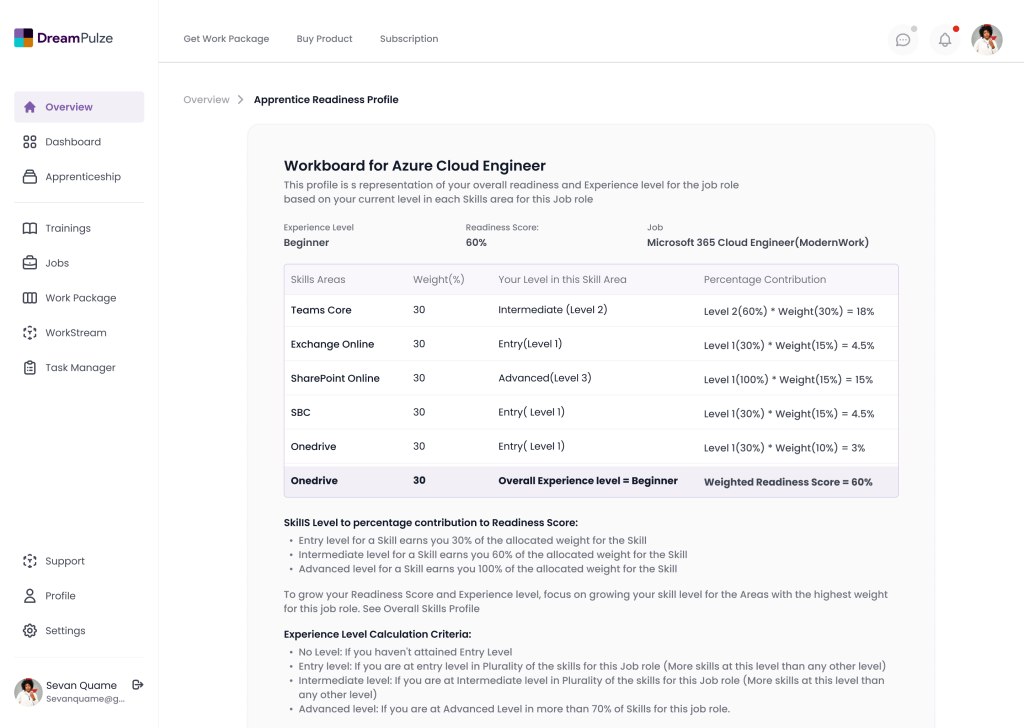
Task: Click the Apprenticeship icon in sidebar
Action: click(30, 177)
